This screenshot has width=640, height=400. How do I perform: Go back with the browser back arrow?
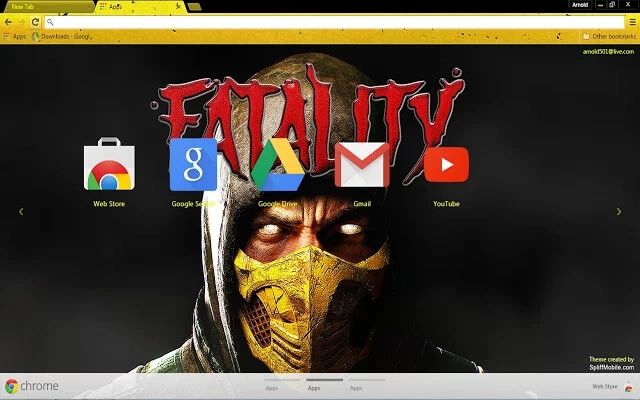pyautogui.click(x=8, y=22)
